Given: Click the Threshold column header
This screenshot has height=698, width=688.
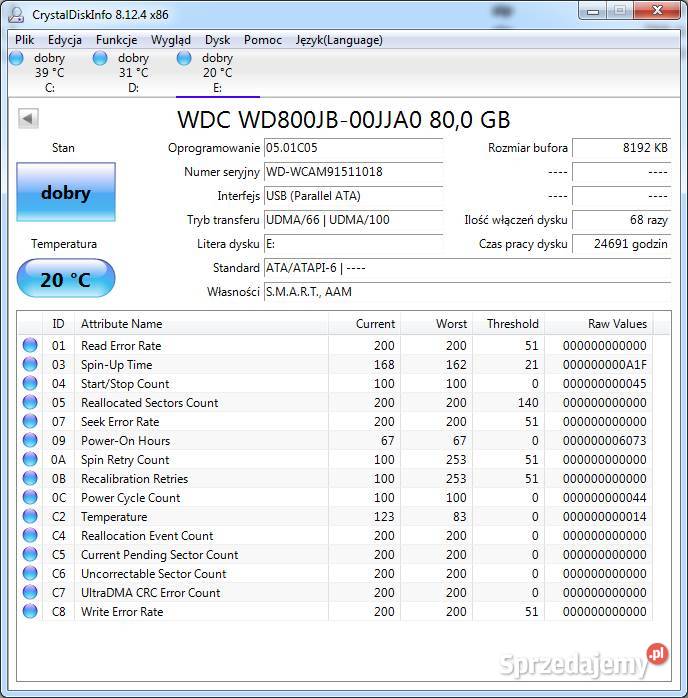Looking at the screenshot, I should pyautogui.click(x=509, y=324).
